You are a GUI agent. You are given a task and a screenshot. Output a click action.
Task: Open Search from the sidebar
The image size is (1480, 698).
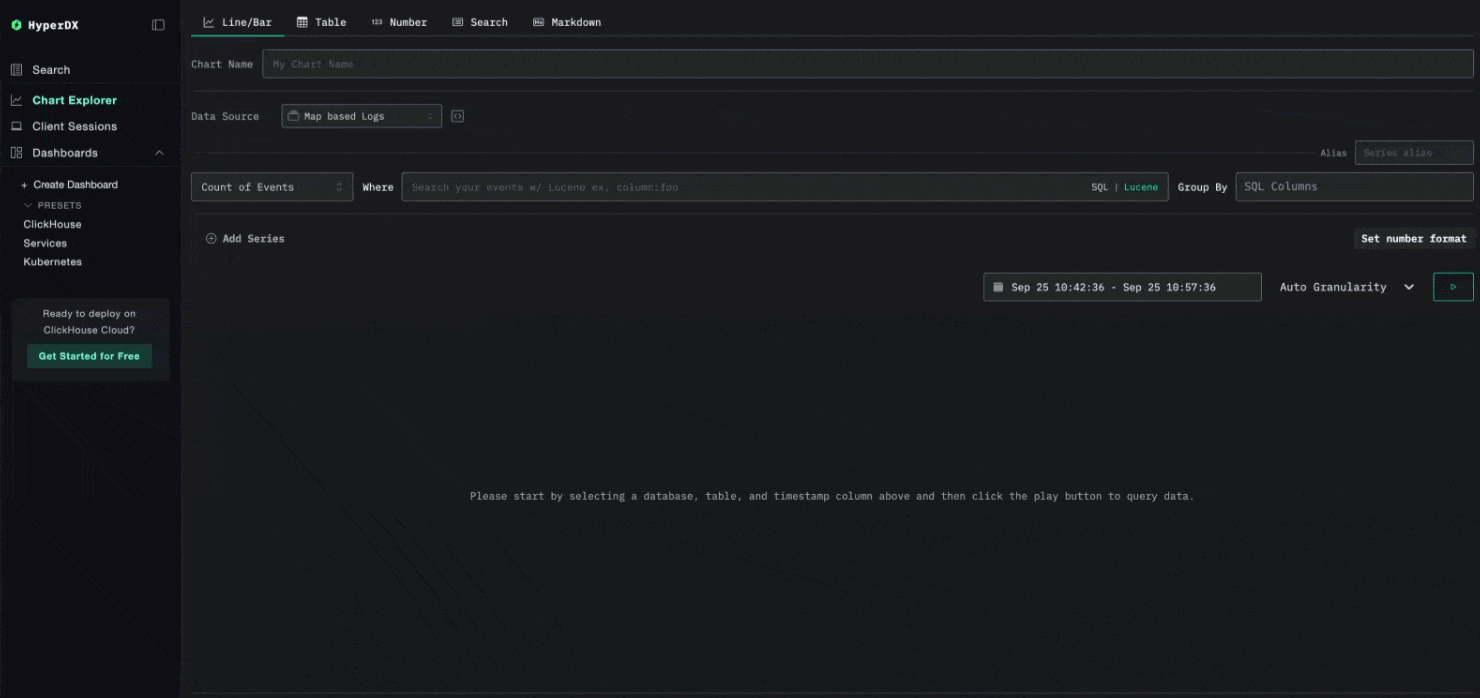click(x=50, y=70)
